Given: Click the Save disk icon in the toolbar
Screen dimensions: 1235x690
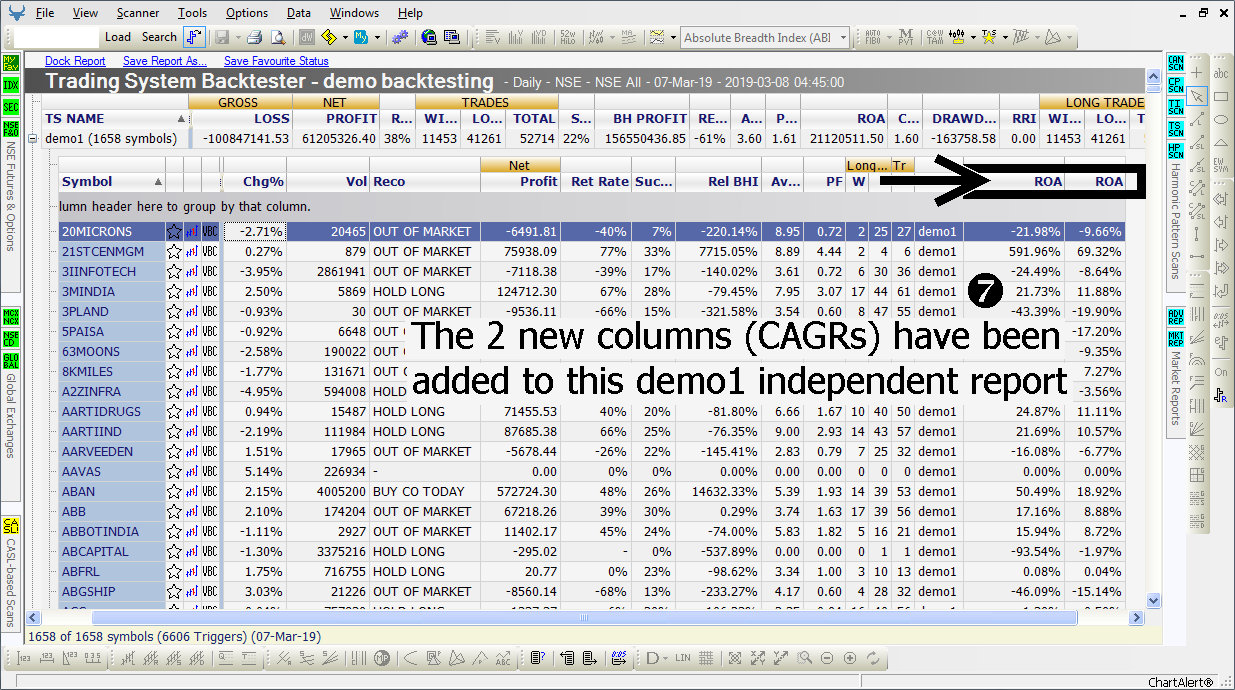Looking at the screenshot, I should tap(221, 37).
